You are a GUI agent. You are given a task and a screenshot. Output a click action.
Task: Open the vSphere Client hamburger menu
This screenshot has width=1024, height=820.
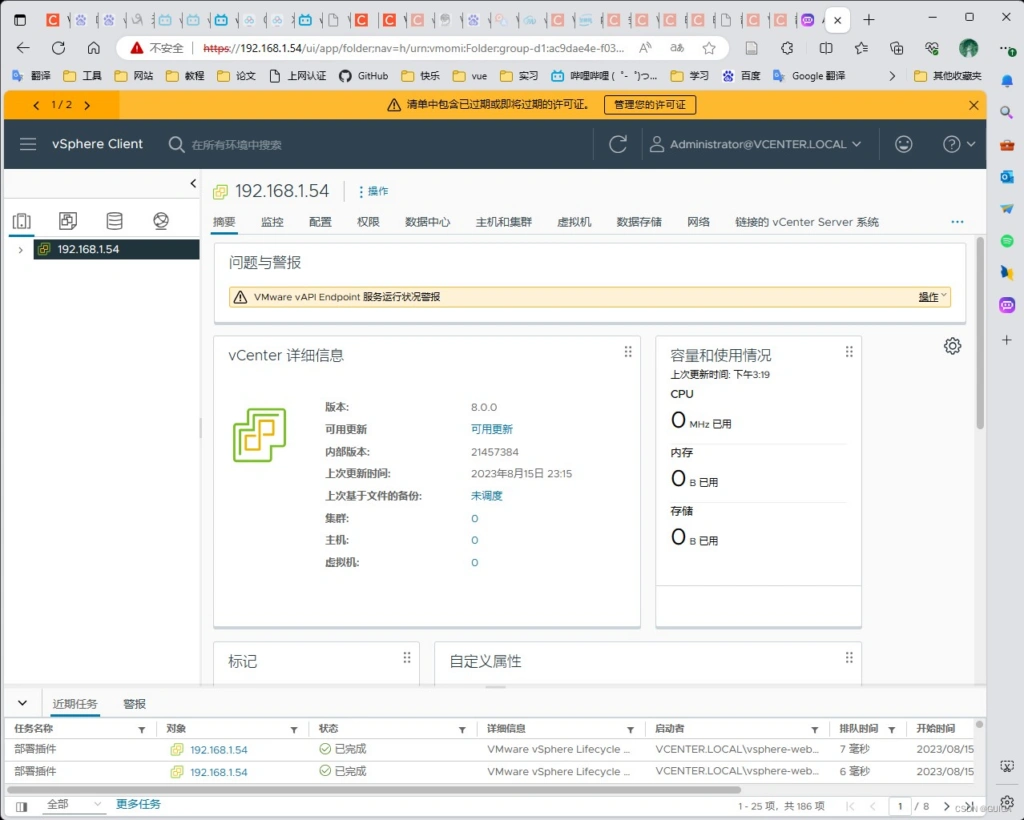pyautogui.click(x=27, y=144)
